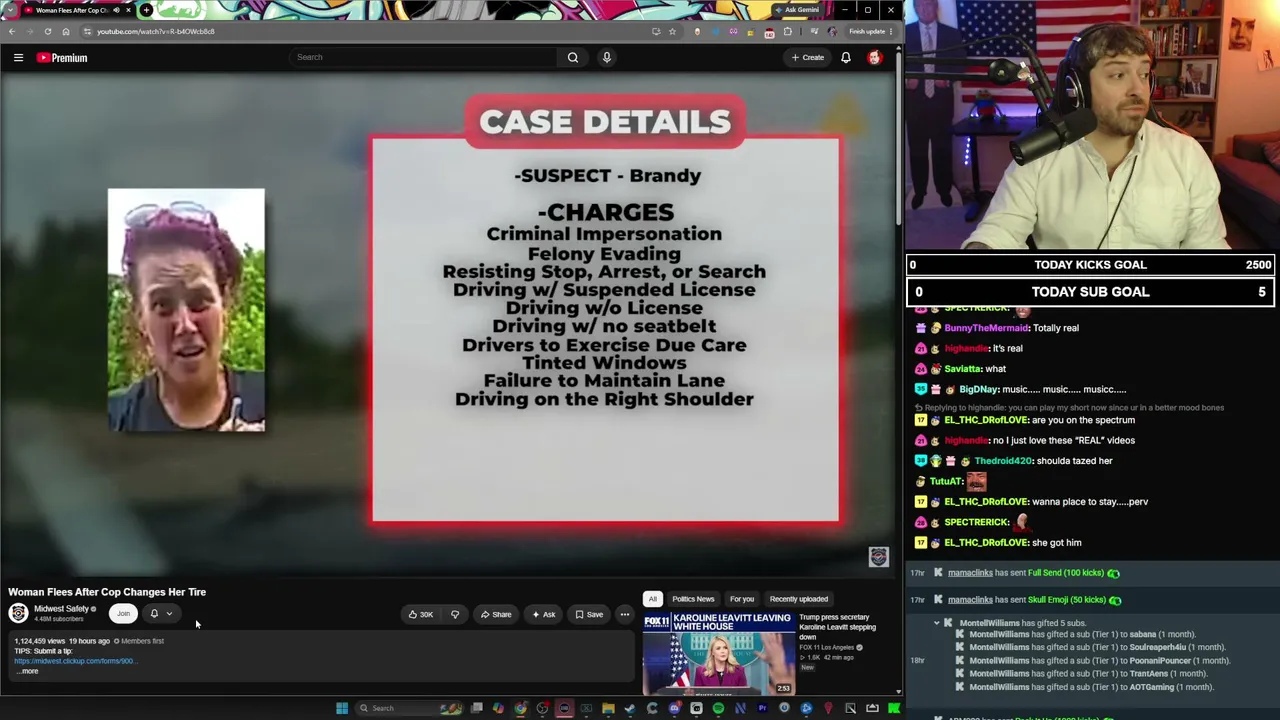Share the video

[x=495, y=614]
